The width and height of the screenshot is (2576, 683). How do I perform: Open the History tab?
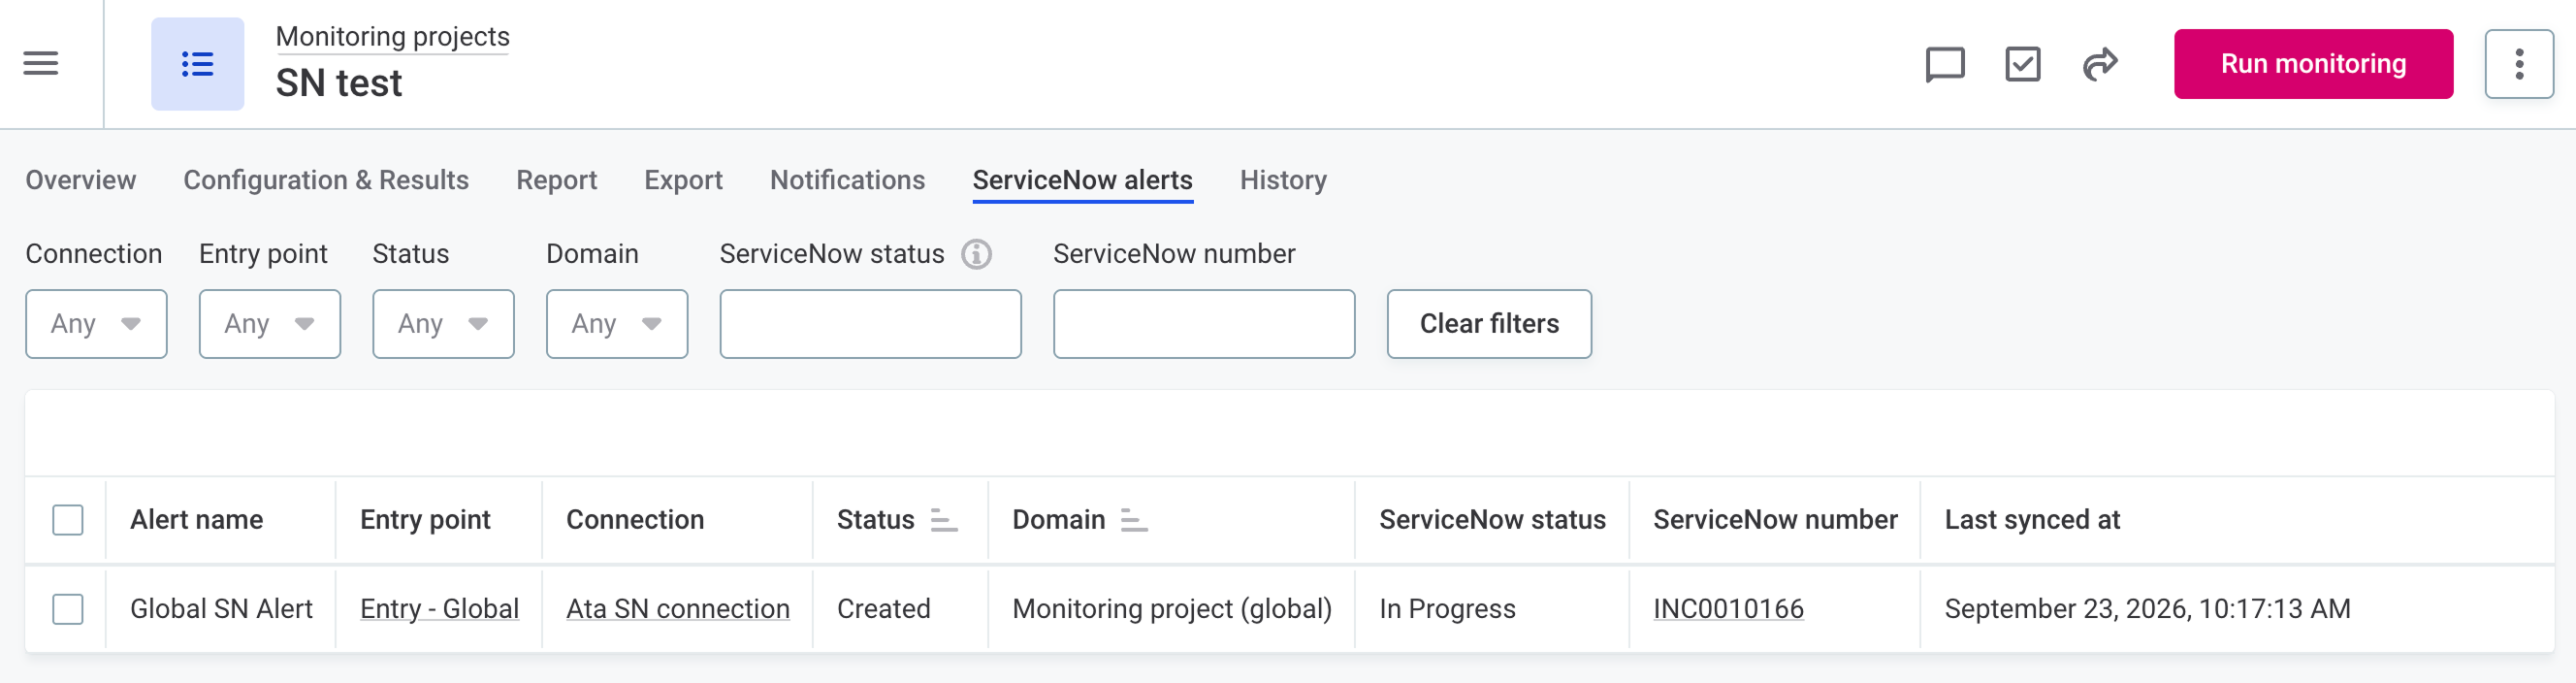1283,180
